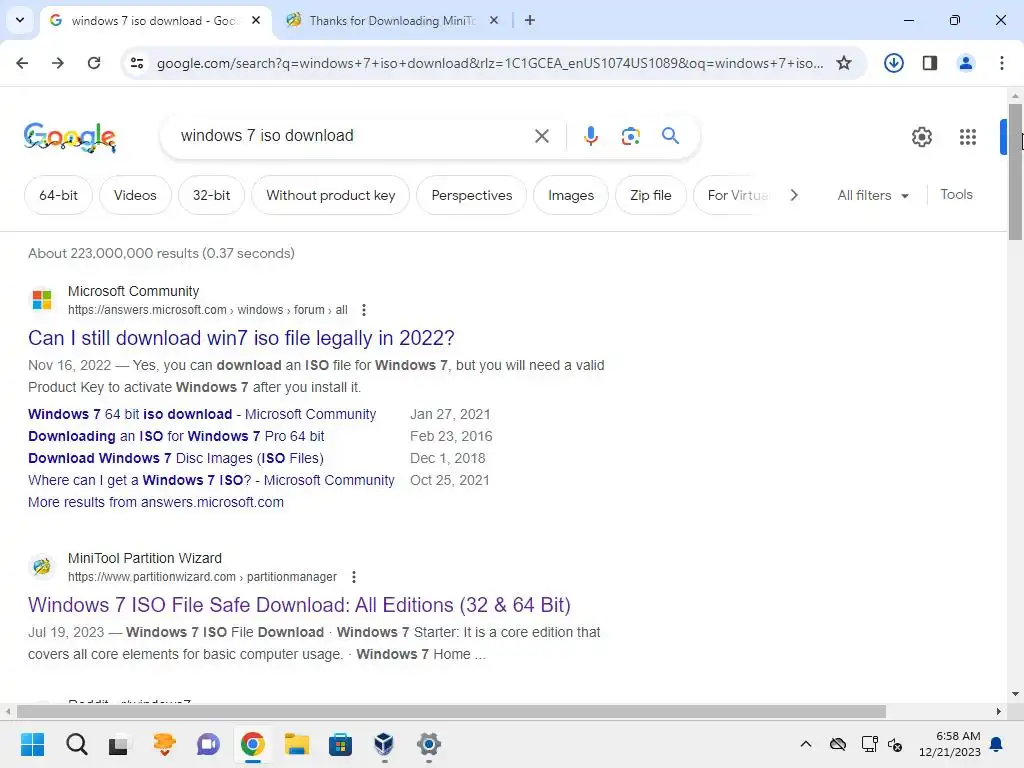This screenshot has width=1024, height=768.
Task: Open Chrome profile avatar
Action: point(966,63)
